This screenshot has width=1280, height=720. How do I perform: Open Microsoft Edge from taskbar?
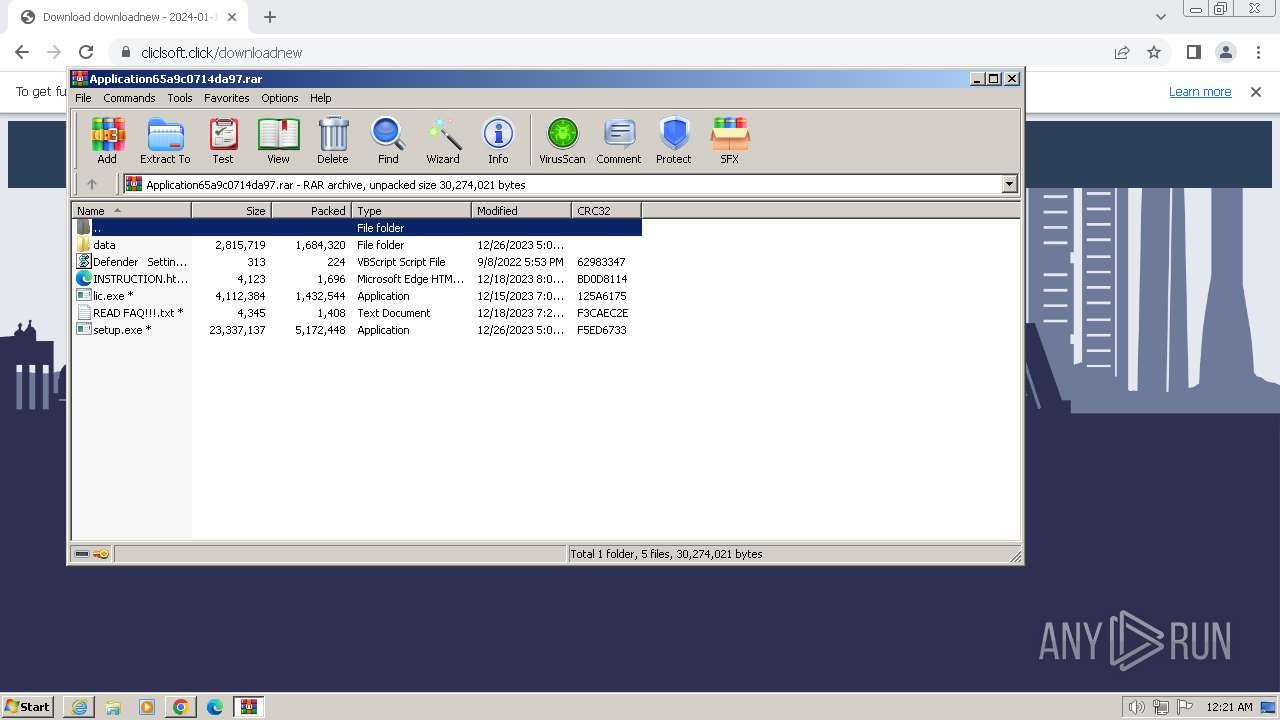214,706
